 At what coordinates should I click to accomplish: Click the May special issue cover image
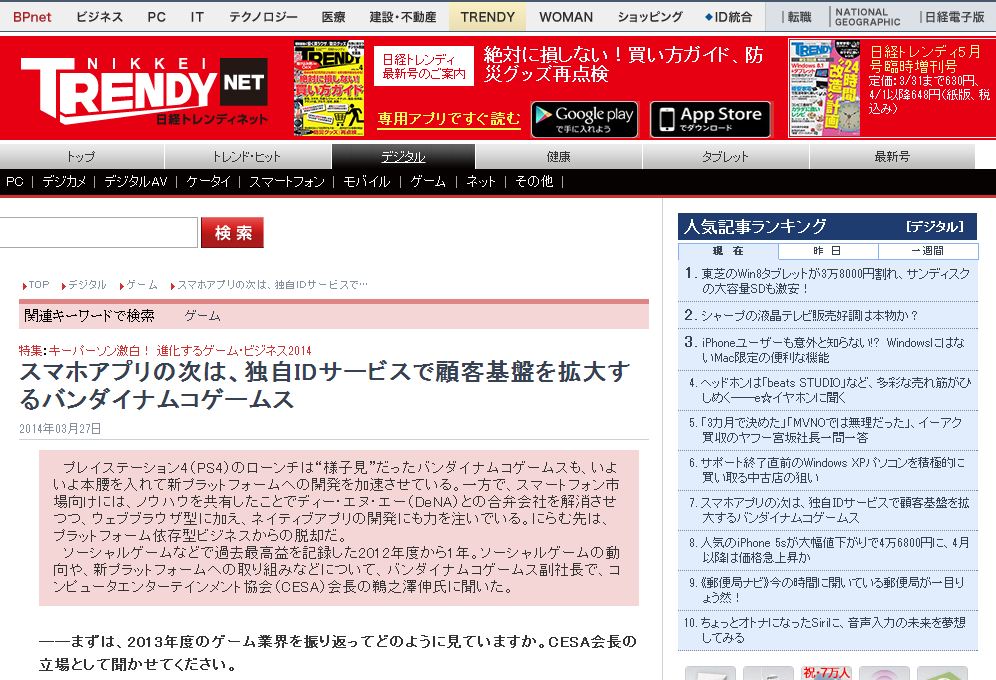[x=825, y=88]
